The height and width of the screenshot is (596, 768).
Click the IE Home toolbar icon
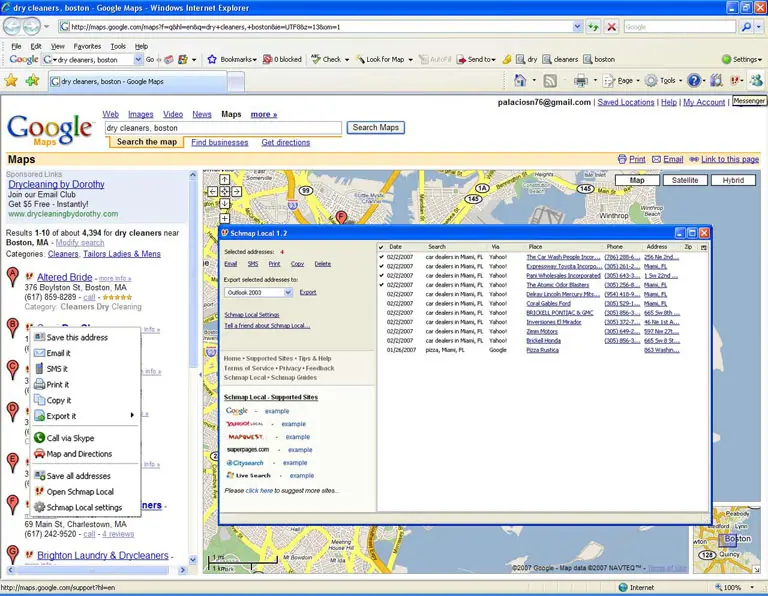click(x=519, y=81)
